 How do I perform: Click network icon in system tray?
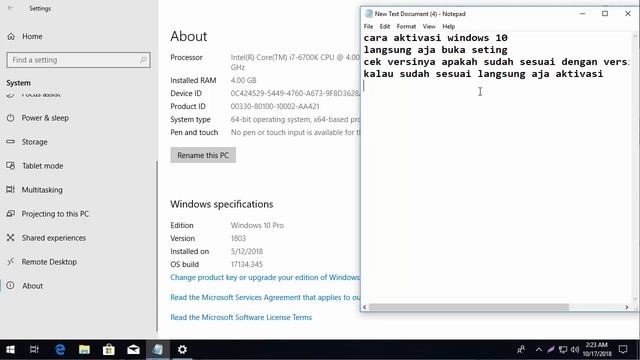pos(563,349)
